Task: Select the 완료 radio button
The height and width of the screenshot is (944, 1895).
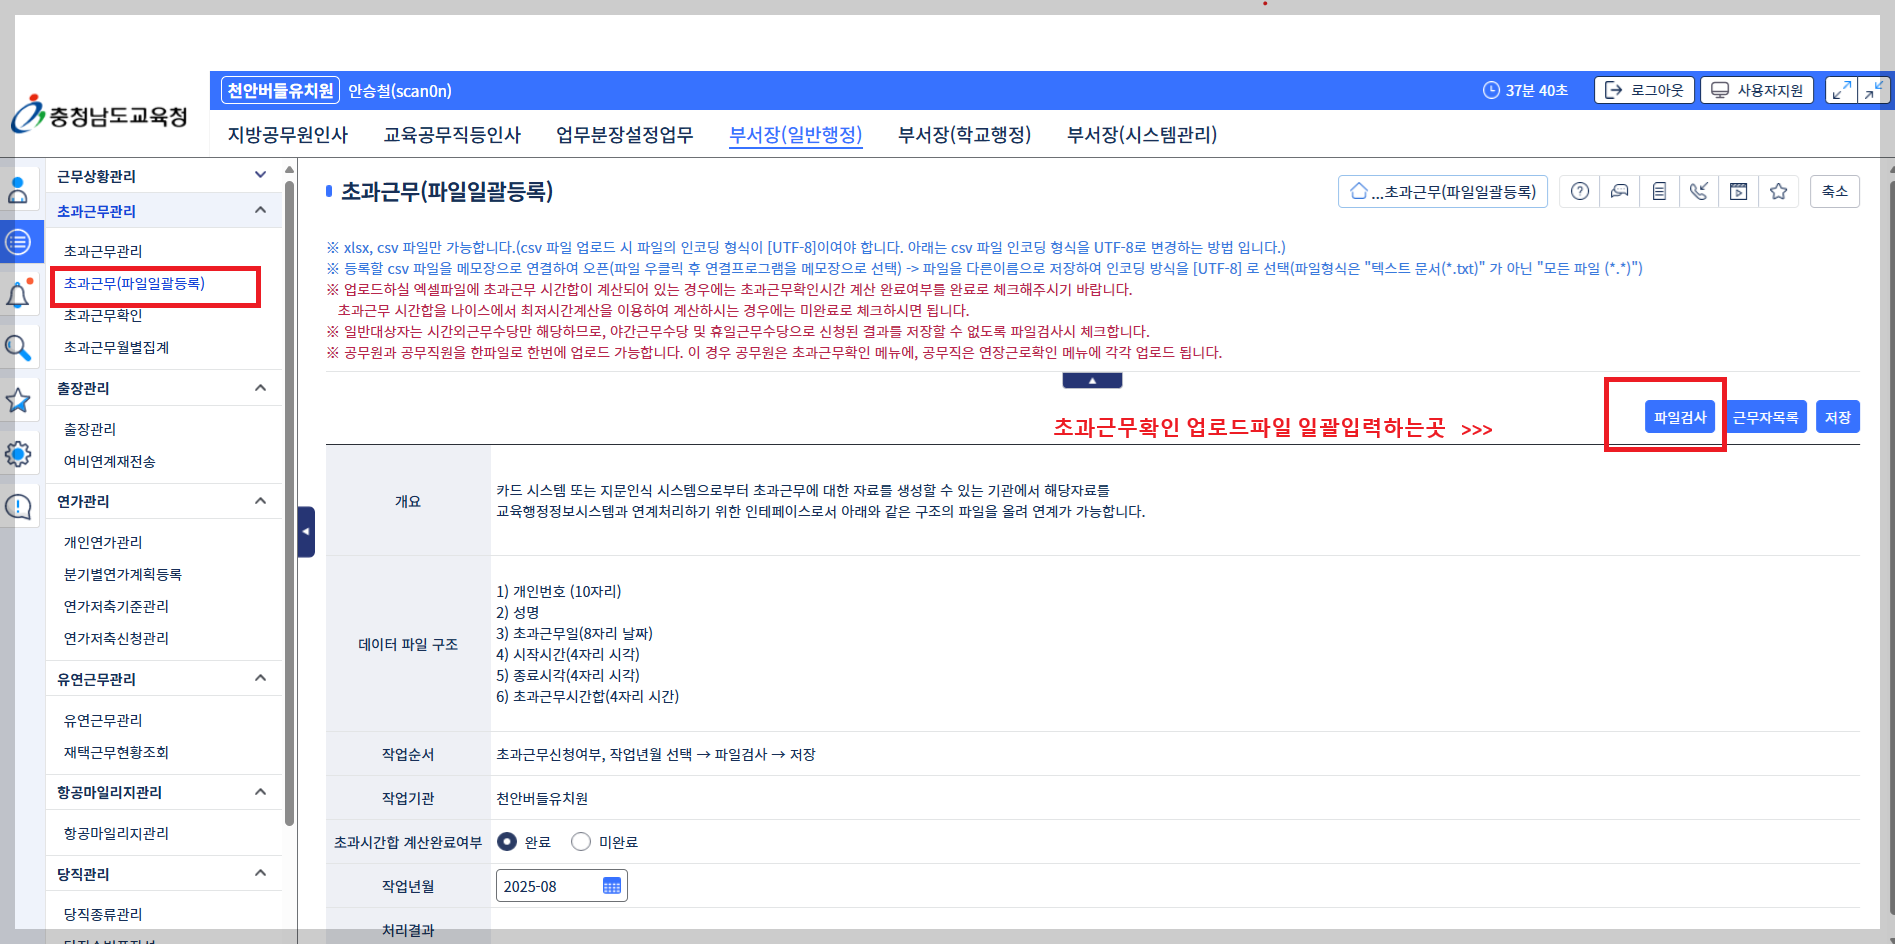Action: [507, 842]
